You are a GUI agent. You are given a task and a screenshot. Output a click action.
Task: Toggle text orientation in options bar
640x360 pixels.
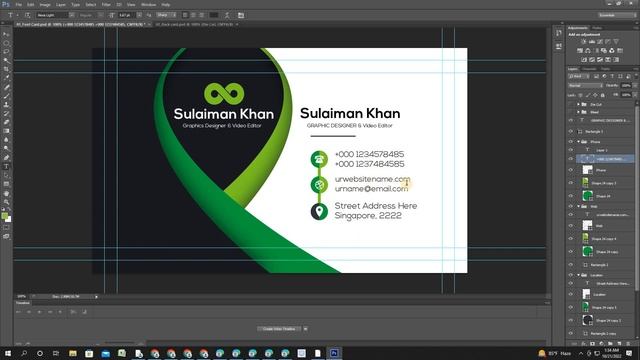[27, 15]
